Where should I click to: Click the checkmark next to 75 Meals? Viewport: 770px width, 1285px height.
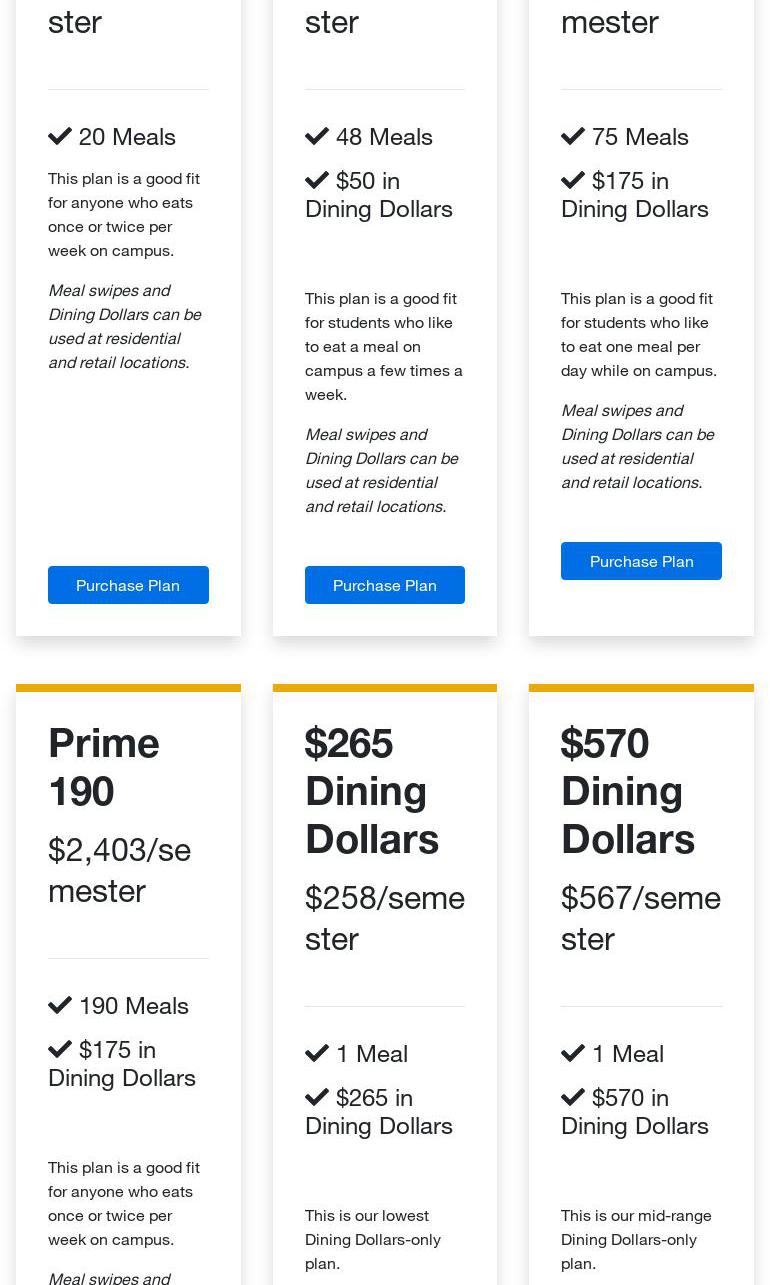click(573, 136)
